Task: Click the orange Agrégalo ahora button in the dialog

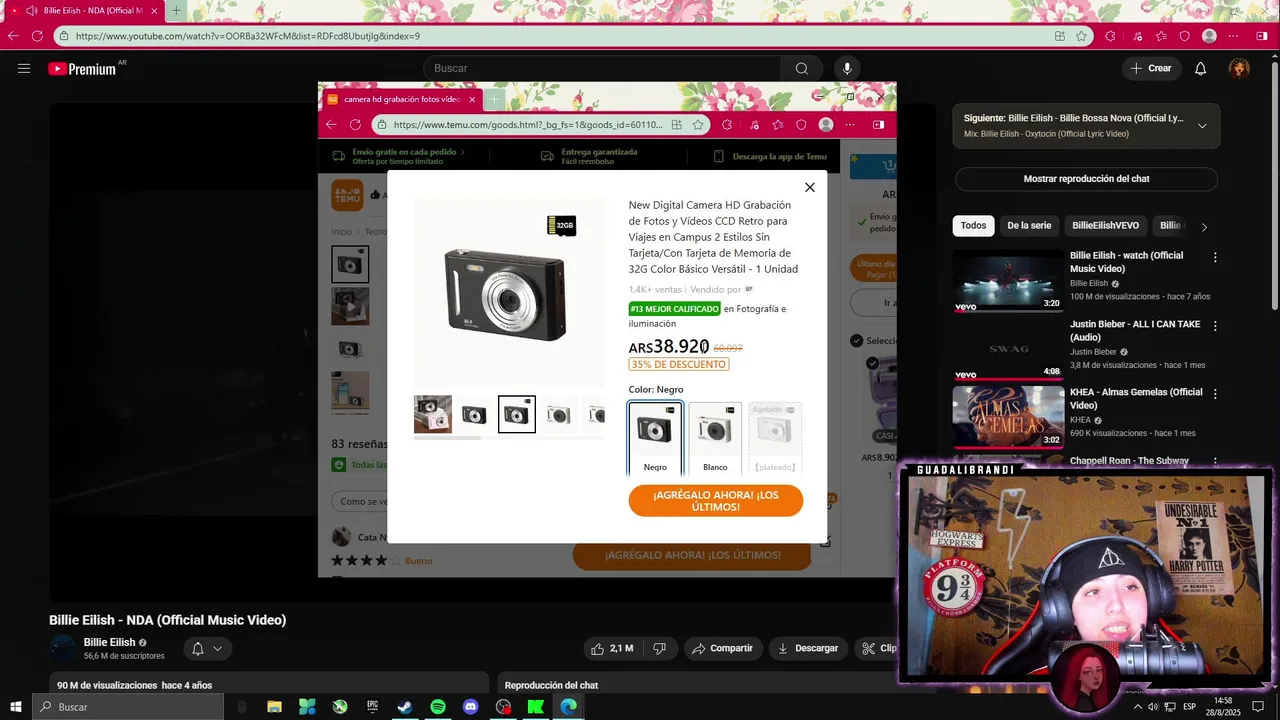Action: point(716,501)
